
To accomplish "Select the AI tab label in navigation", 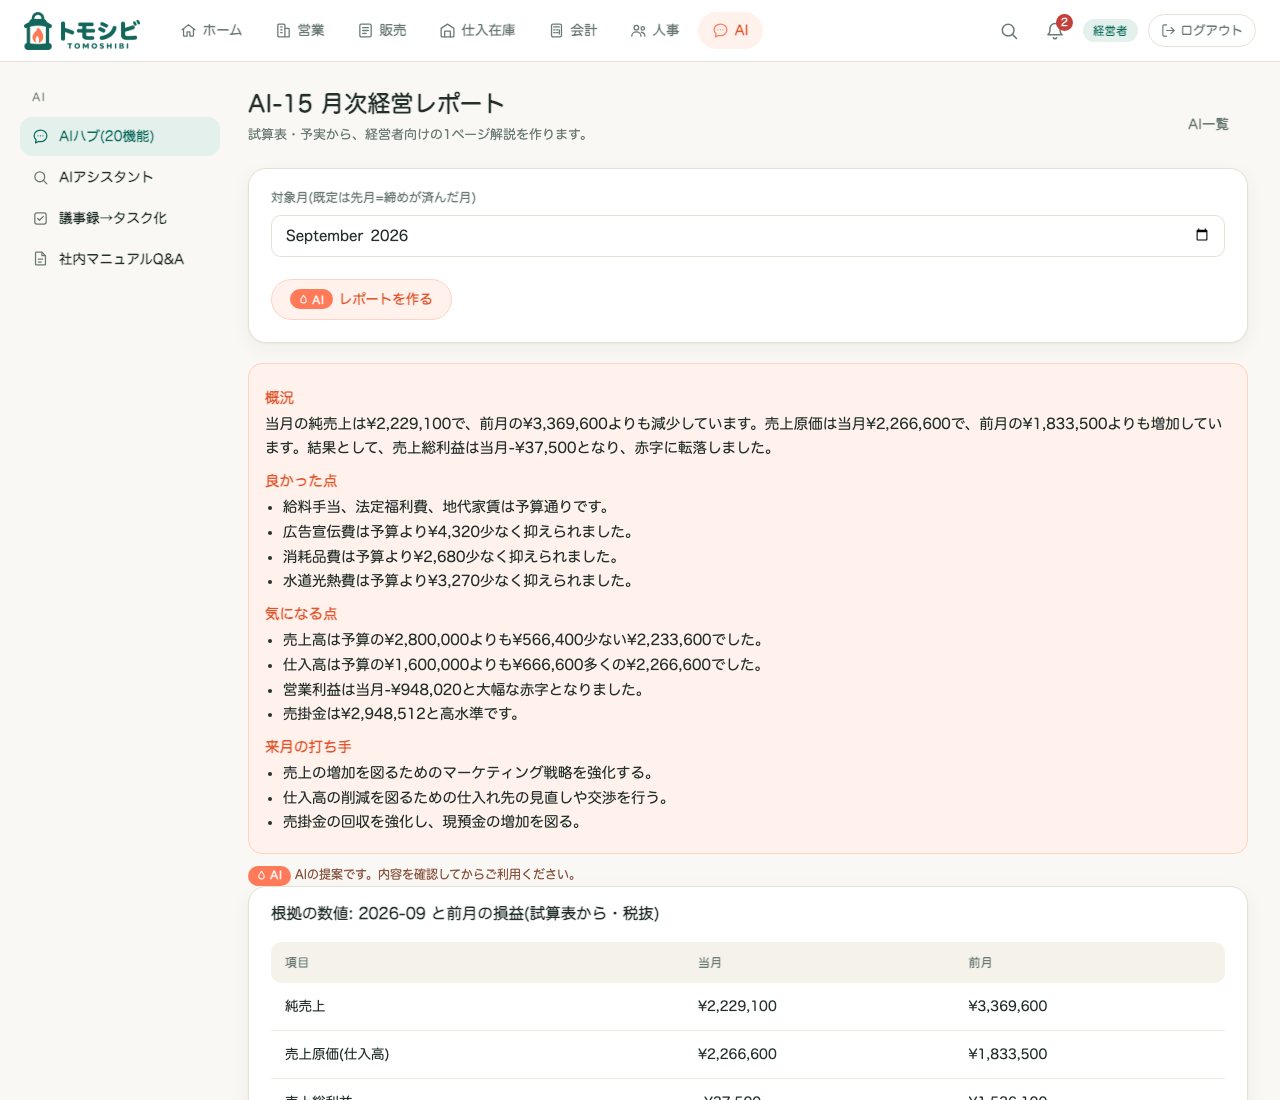I will (x=741, y=31).
